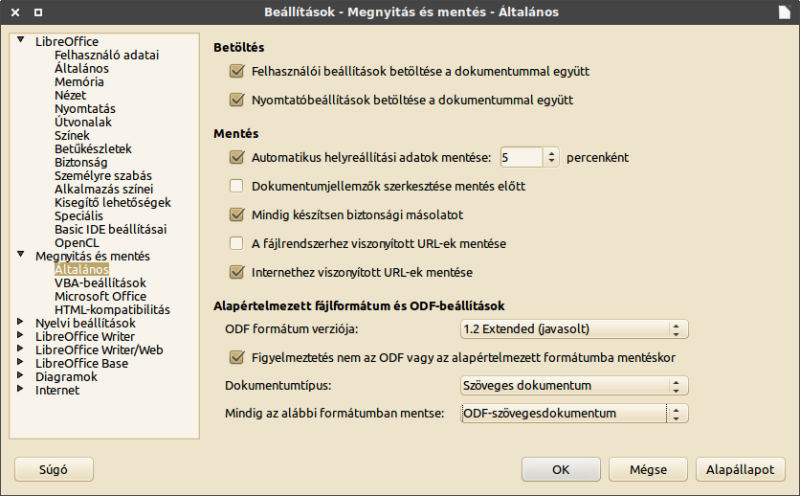Image resolution: width=800 pixels, height=496 pixels.
Task: Increase the autosave minutes spinner value
Action: click(x=551, y=153)
